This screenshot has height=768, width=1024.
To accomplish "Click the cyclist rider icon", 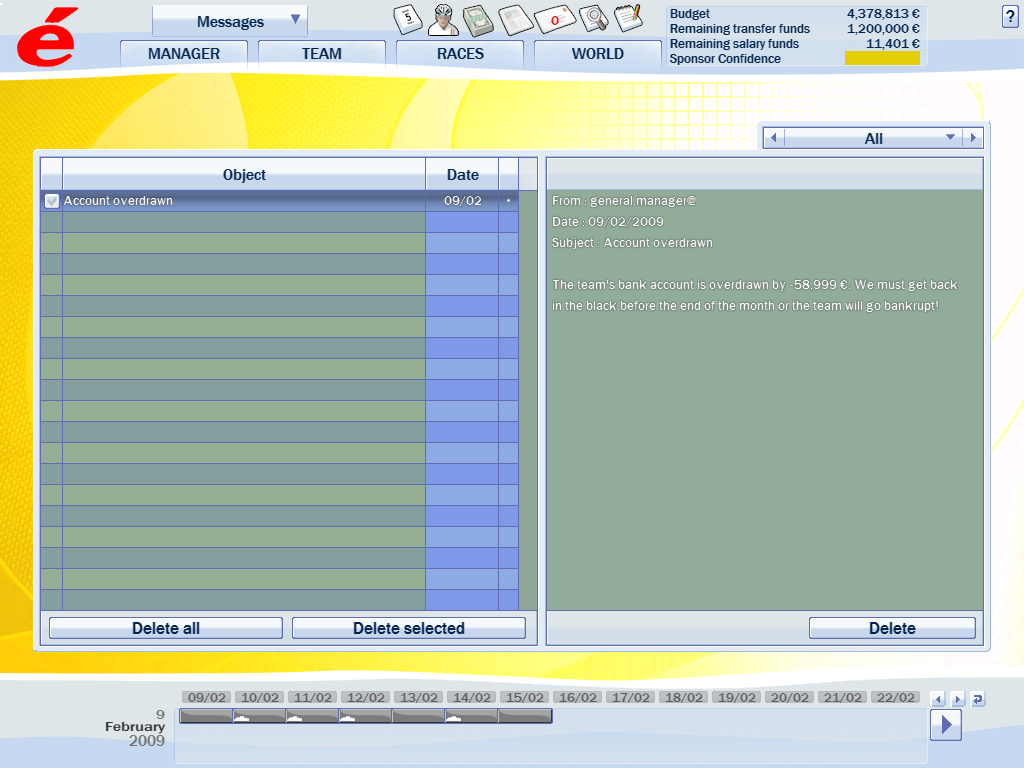I will click(444, 19).
